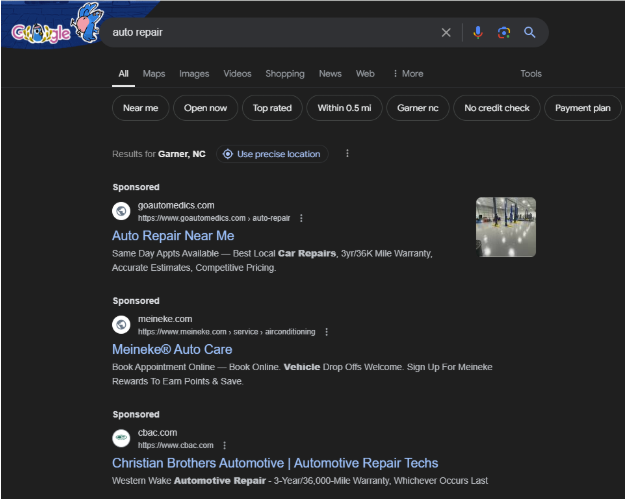The image size is (625, 499).
Task: Start voice search with microphone icon
Action: coord(478,32)
